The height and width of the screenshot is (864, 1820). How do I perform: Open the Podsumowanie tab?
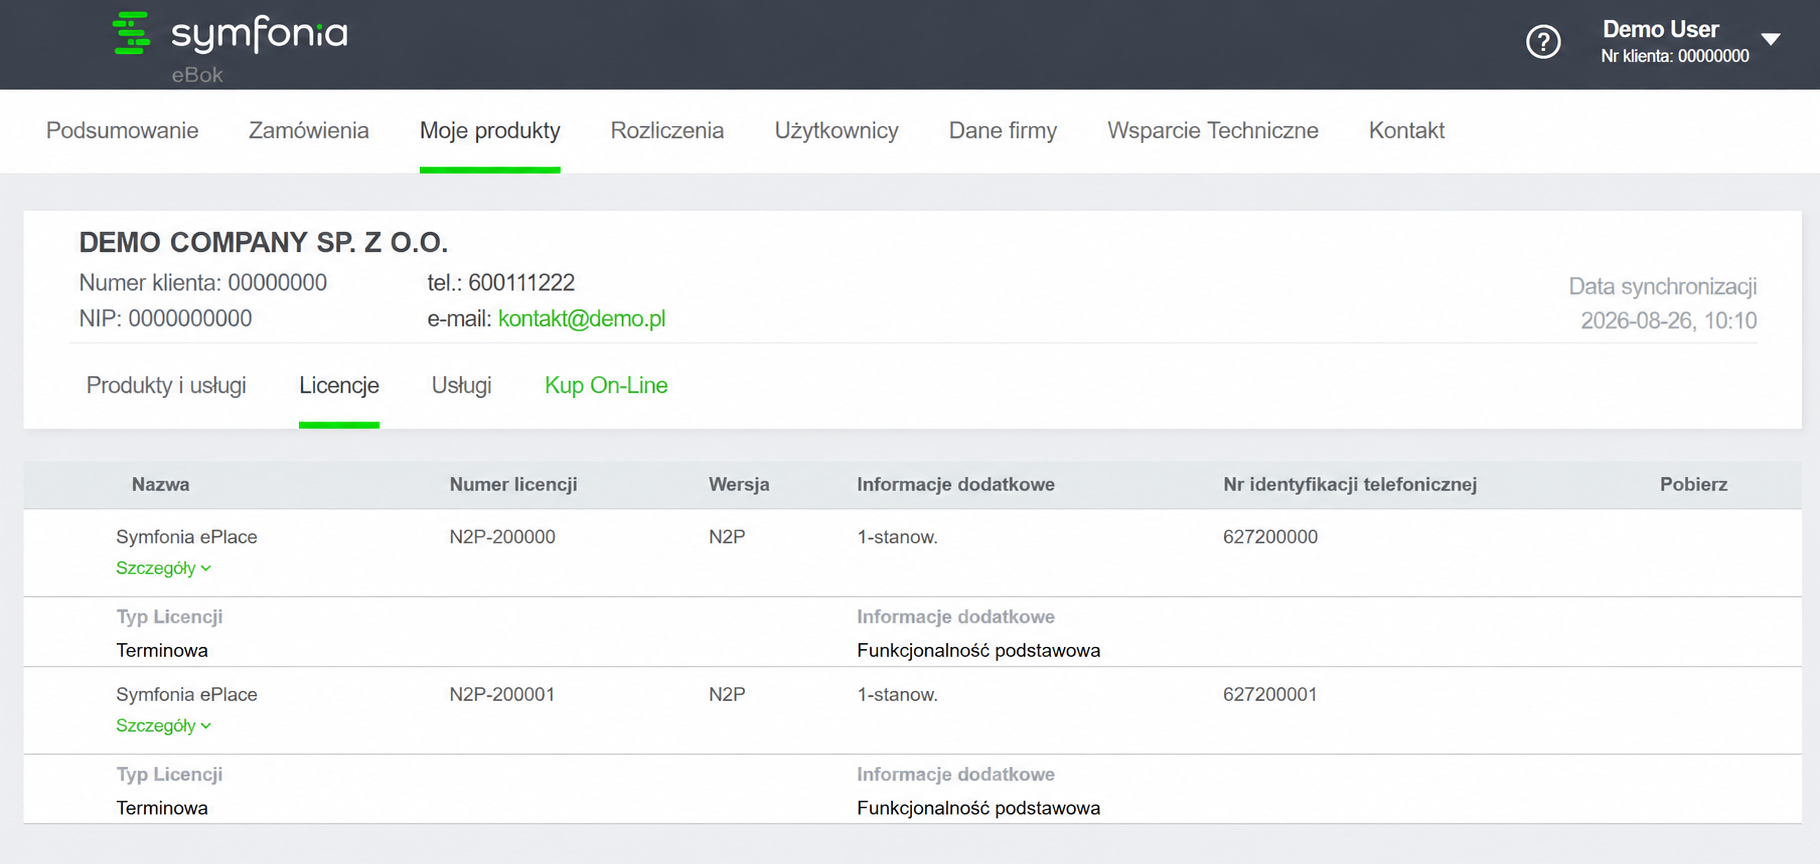[x=122, y=131]
